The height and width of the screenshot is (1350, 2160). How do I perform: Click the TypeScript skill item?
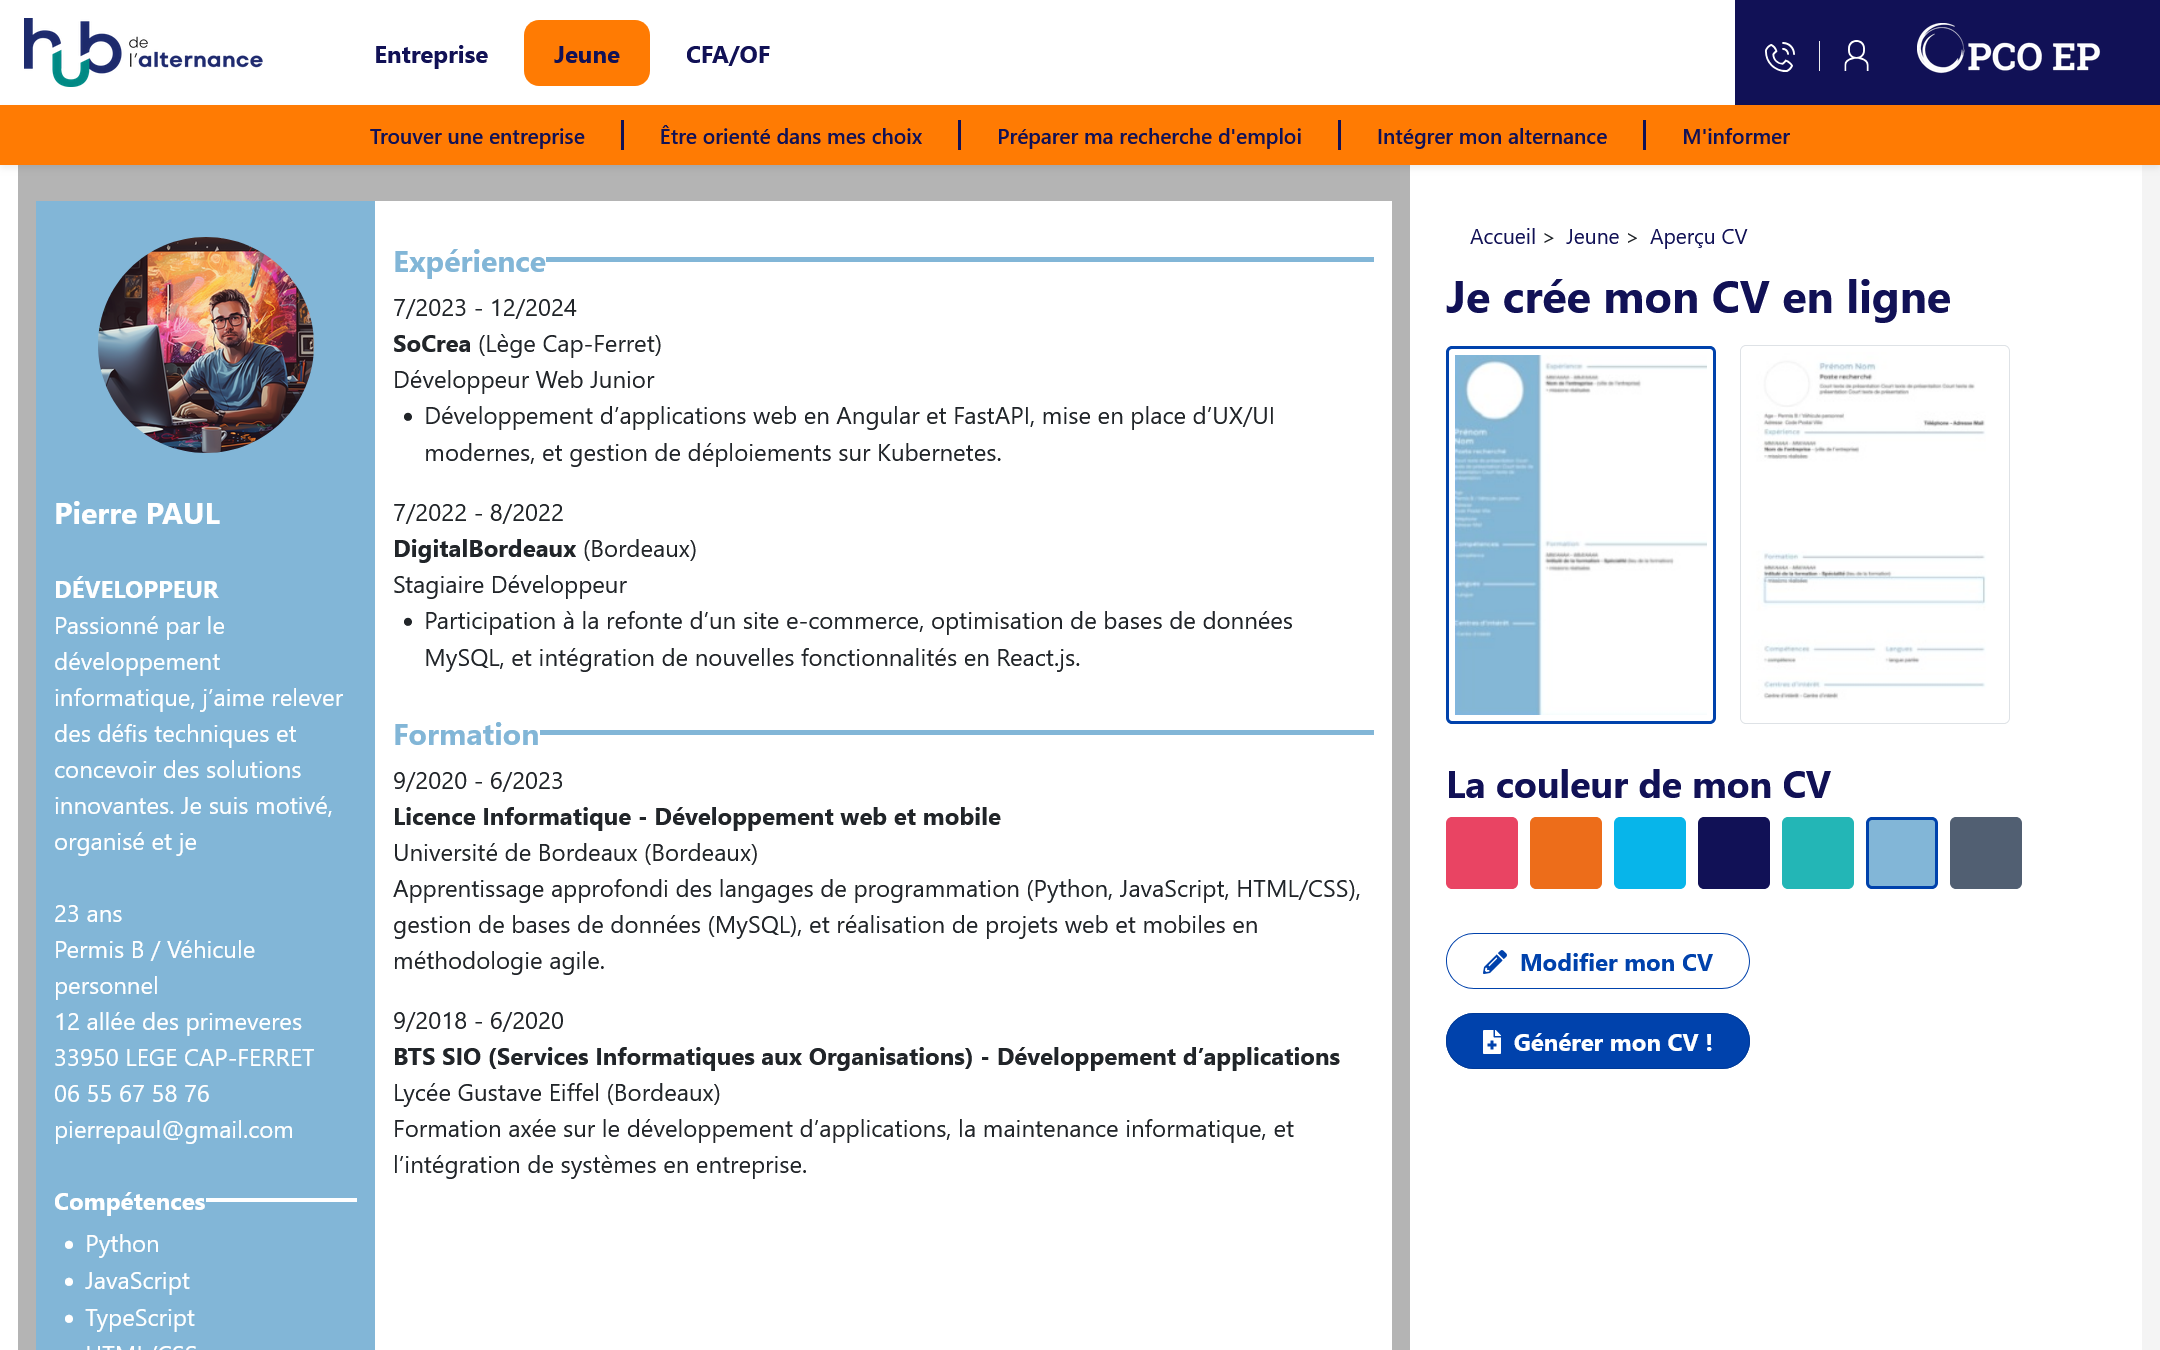[140, 1318]
